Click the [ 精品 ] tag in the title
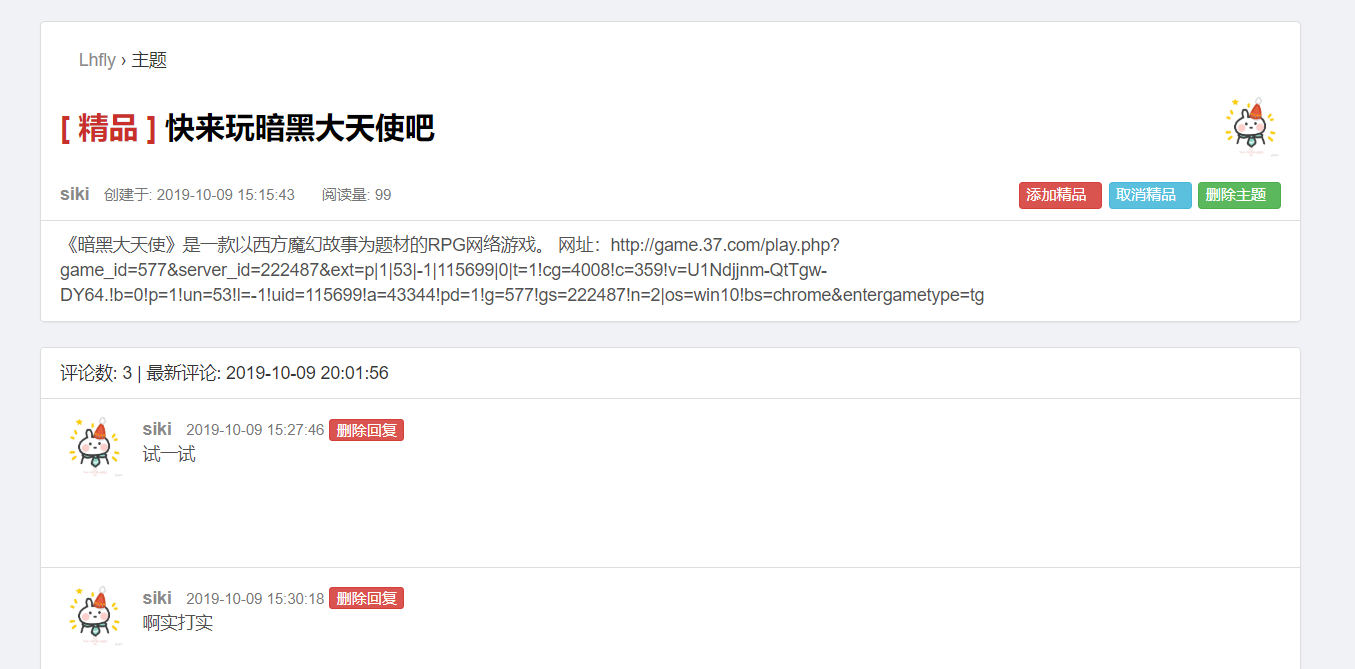 tap(108, 128)
